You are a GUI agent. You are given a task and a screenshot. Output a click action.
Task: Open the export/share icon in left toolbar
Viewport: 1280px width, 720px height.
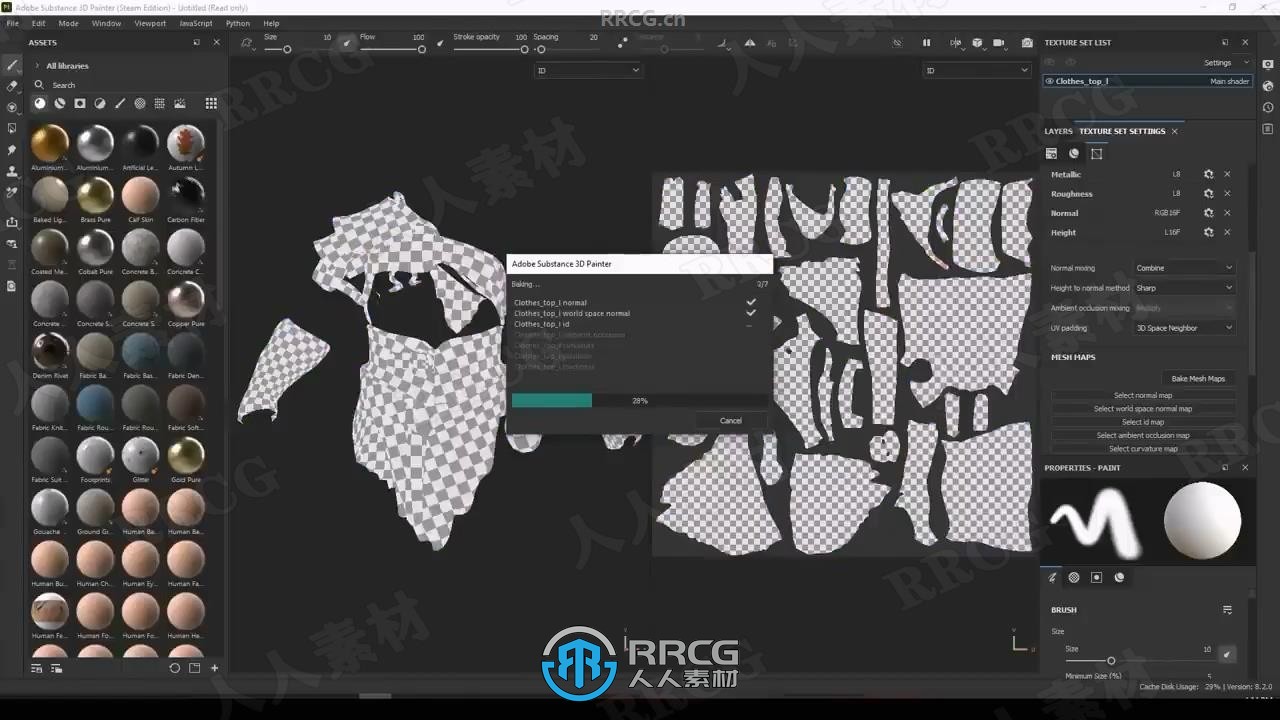12,222
